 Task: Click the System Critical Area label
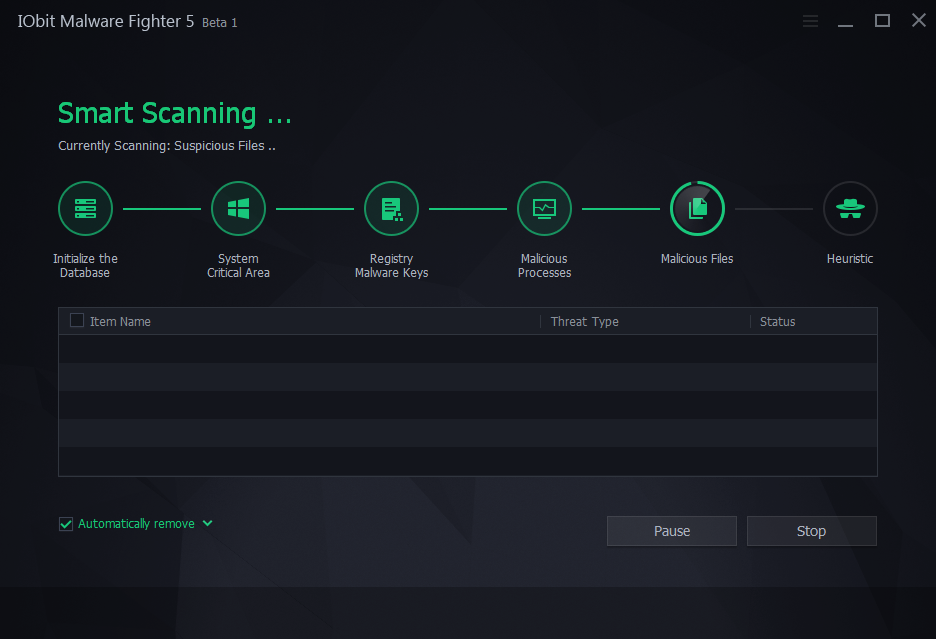(x=238, y=266)
